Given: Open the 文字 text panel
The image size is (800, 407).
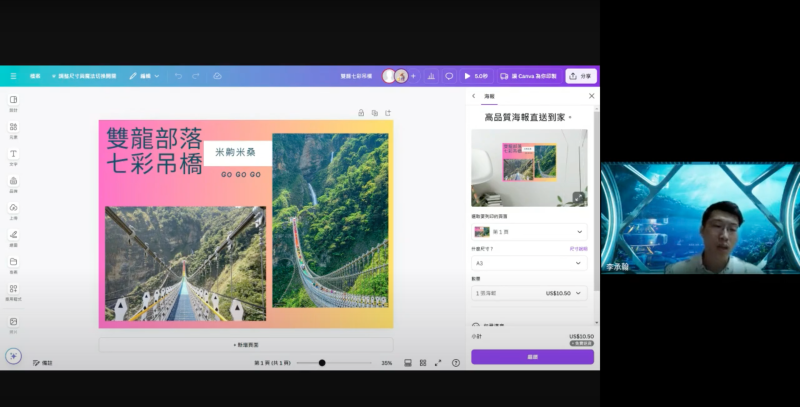Looking at the screenshot, I should point(13,157).
